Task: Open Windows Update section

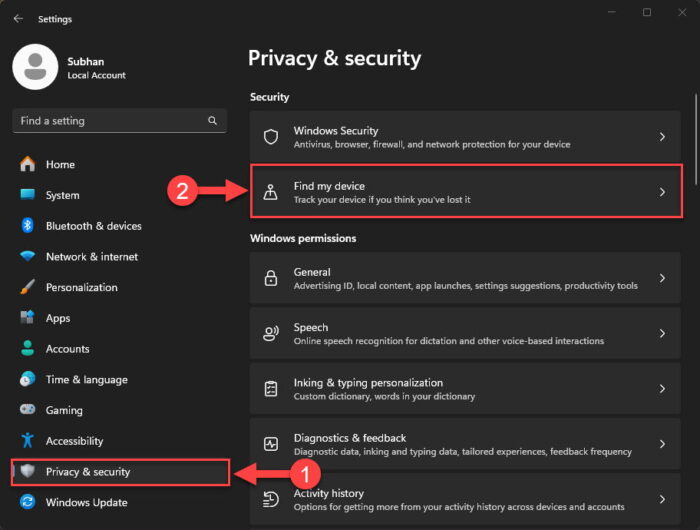Action: pos(87,502)
